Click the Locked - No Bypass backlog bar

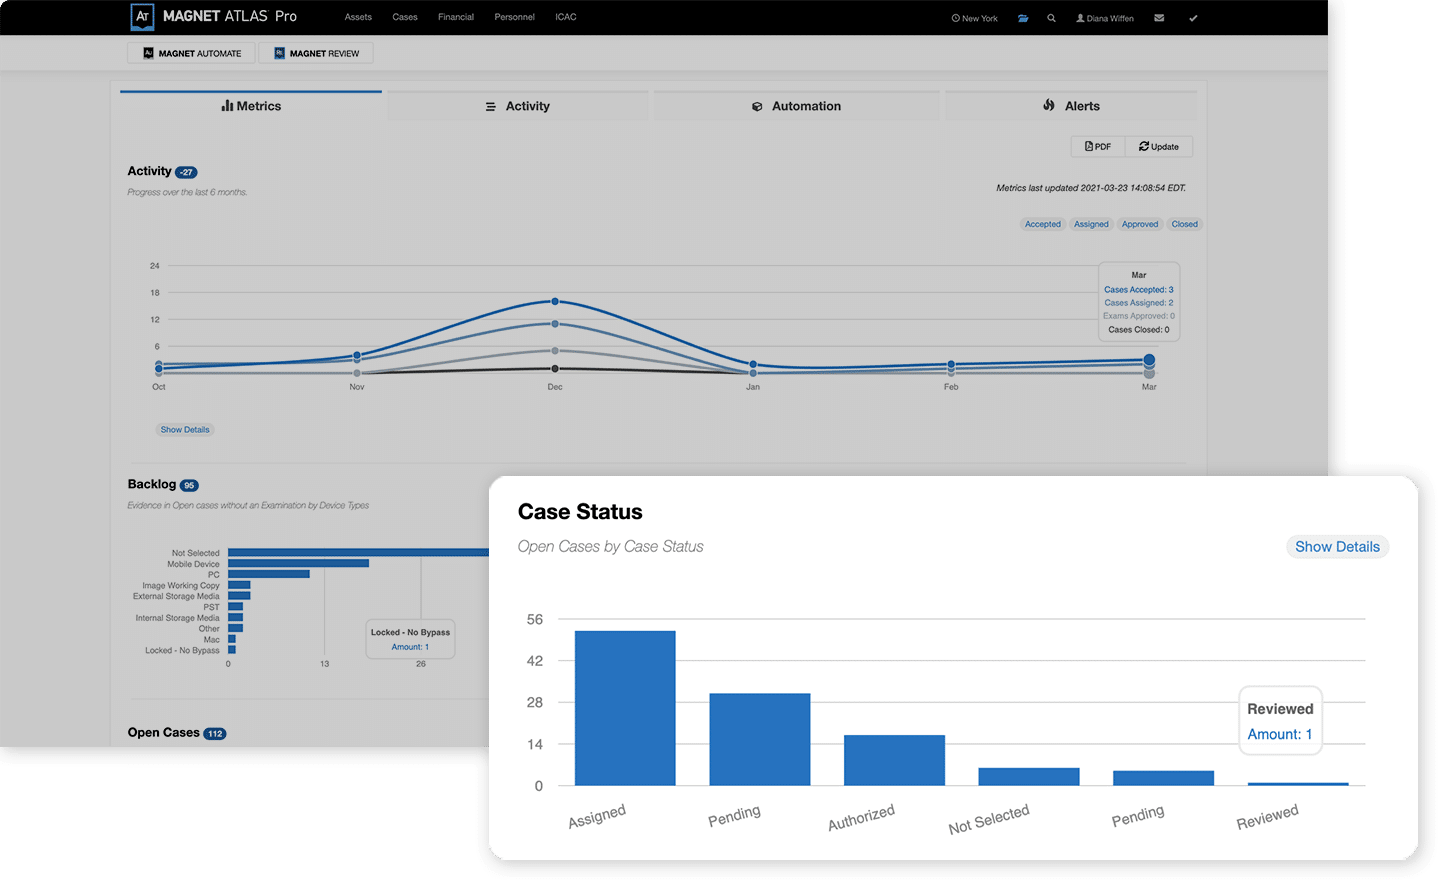tap(232, 650)
